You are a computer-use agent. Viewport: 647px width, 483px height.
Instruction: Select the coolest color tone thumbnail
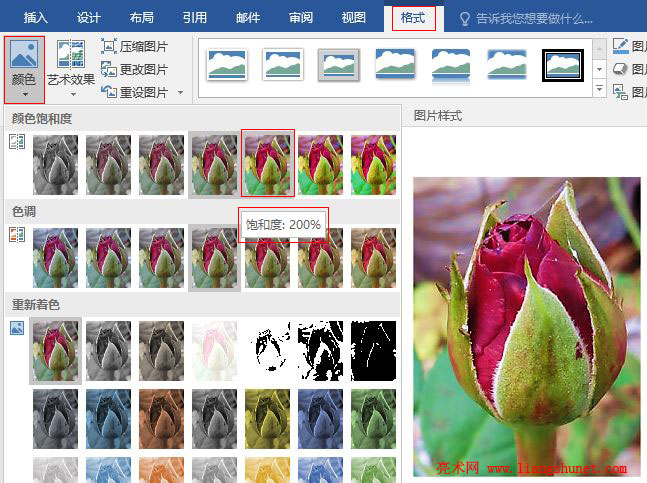tap(55, 258)
